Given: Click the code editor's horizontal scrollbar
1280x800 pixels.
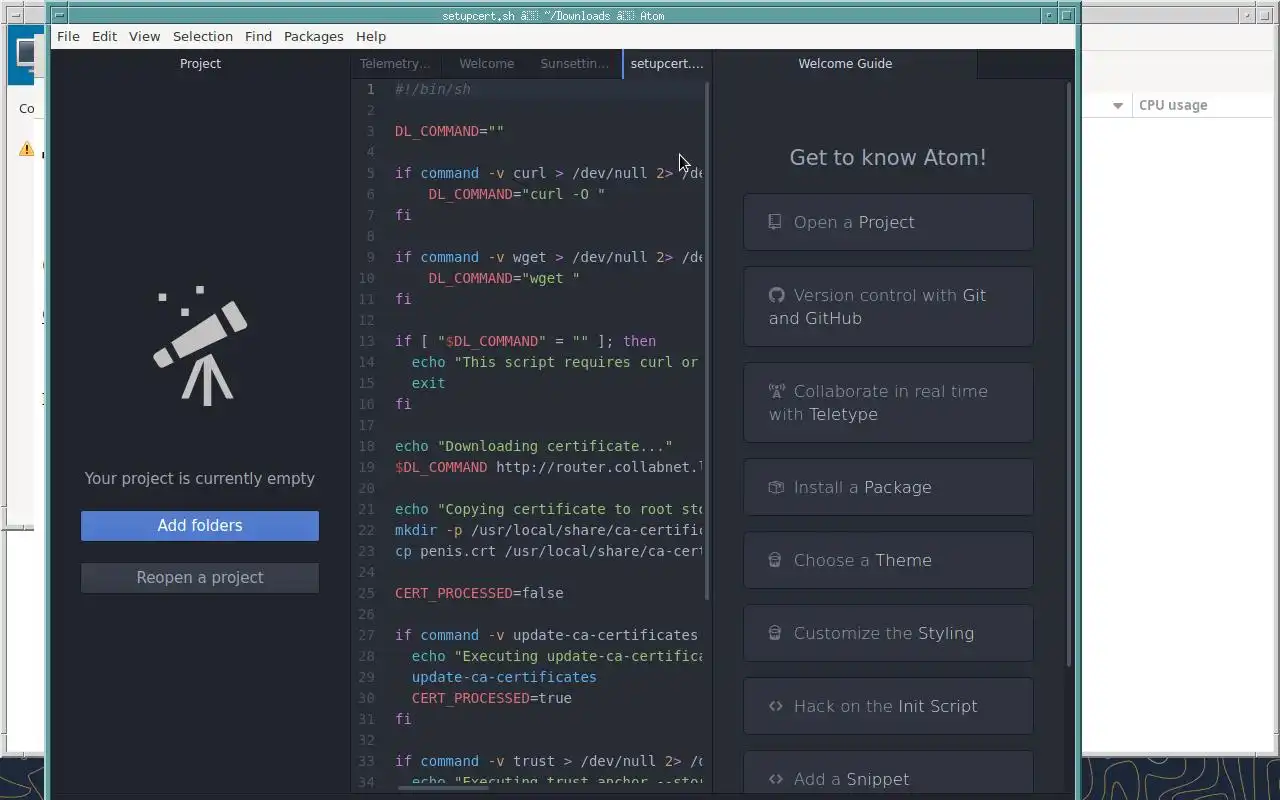Looking at the screenshot, I should pyautogui.click(x=443, y=788).
